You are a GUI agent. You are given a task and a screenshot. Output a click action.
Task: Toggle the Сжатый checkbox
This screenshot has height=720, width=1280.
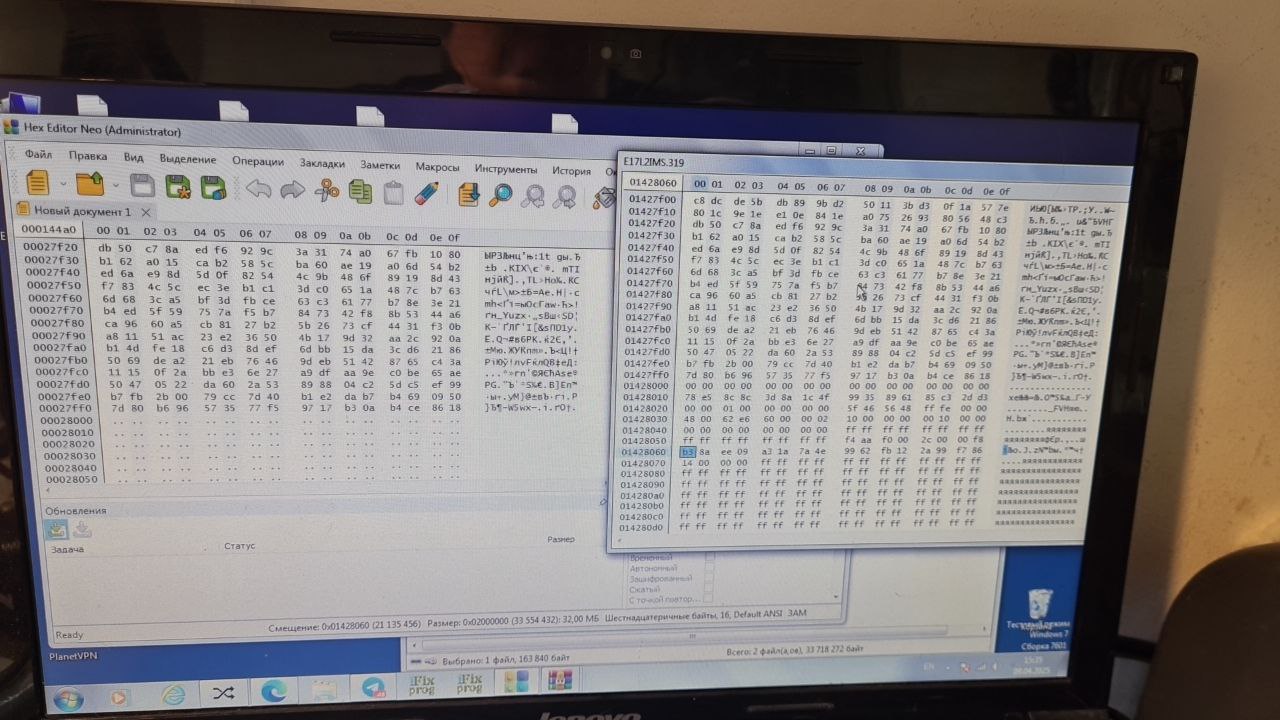coord(709,590)
